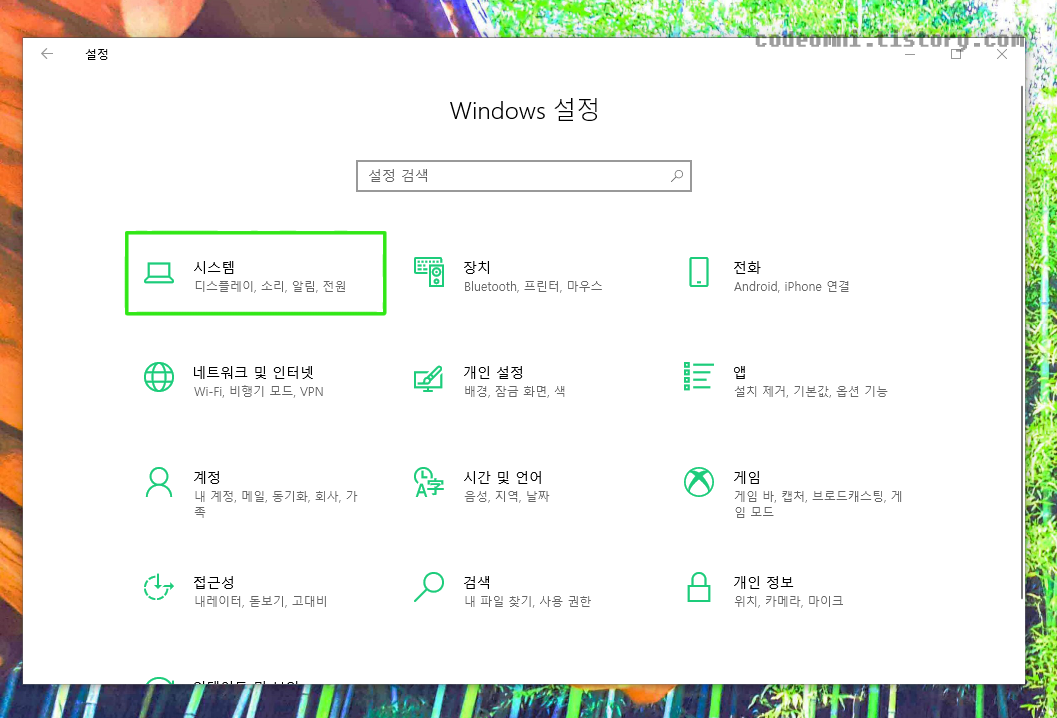Click '설치 제거, 기본값, 옵션 기능' description

[810, 392]
